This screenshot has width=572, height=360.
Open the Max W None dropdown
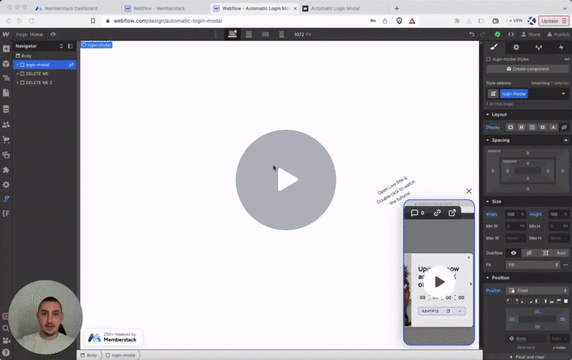(515, 238)
